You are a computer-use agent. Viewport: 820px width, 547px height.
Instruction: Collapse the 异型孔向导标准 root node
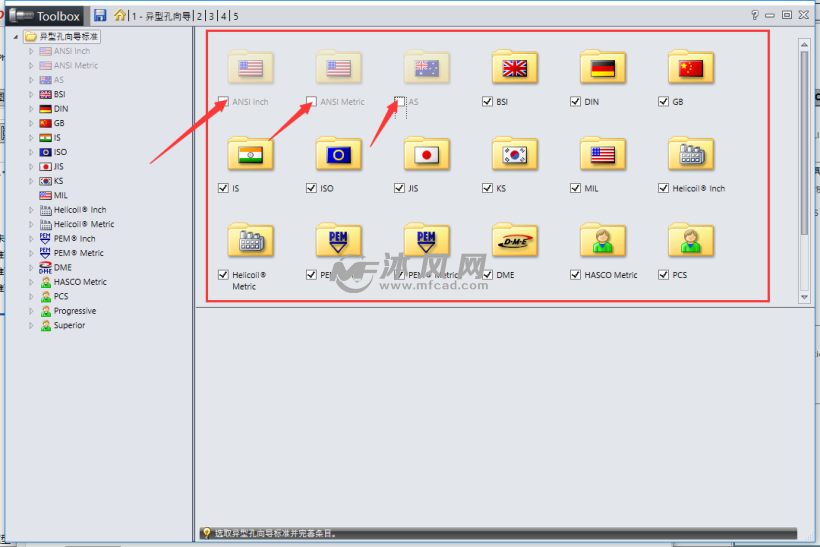[x=16, y=37]
